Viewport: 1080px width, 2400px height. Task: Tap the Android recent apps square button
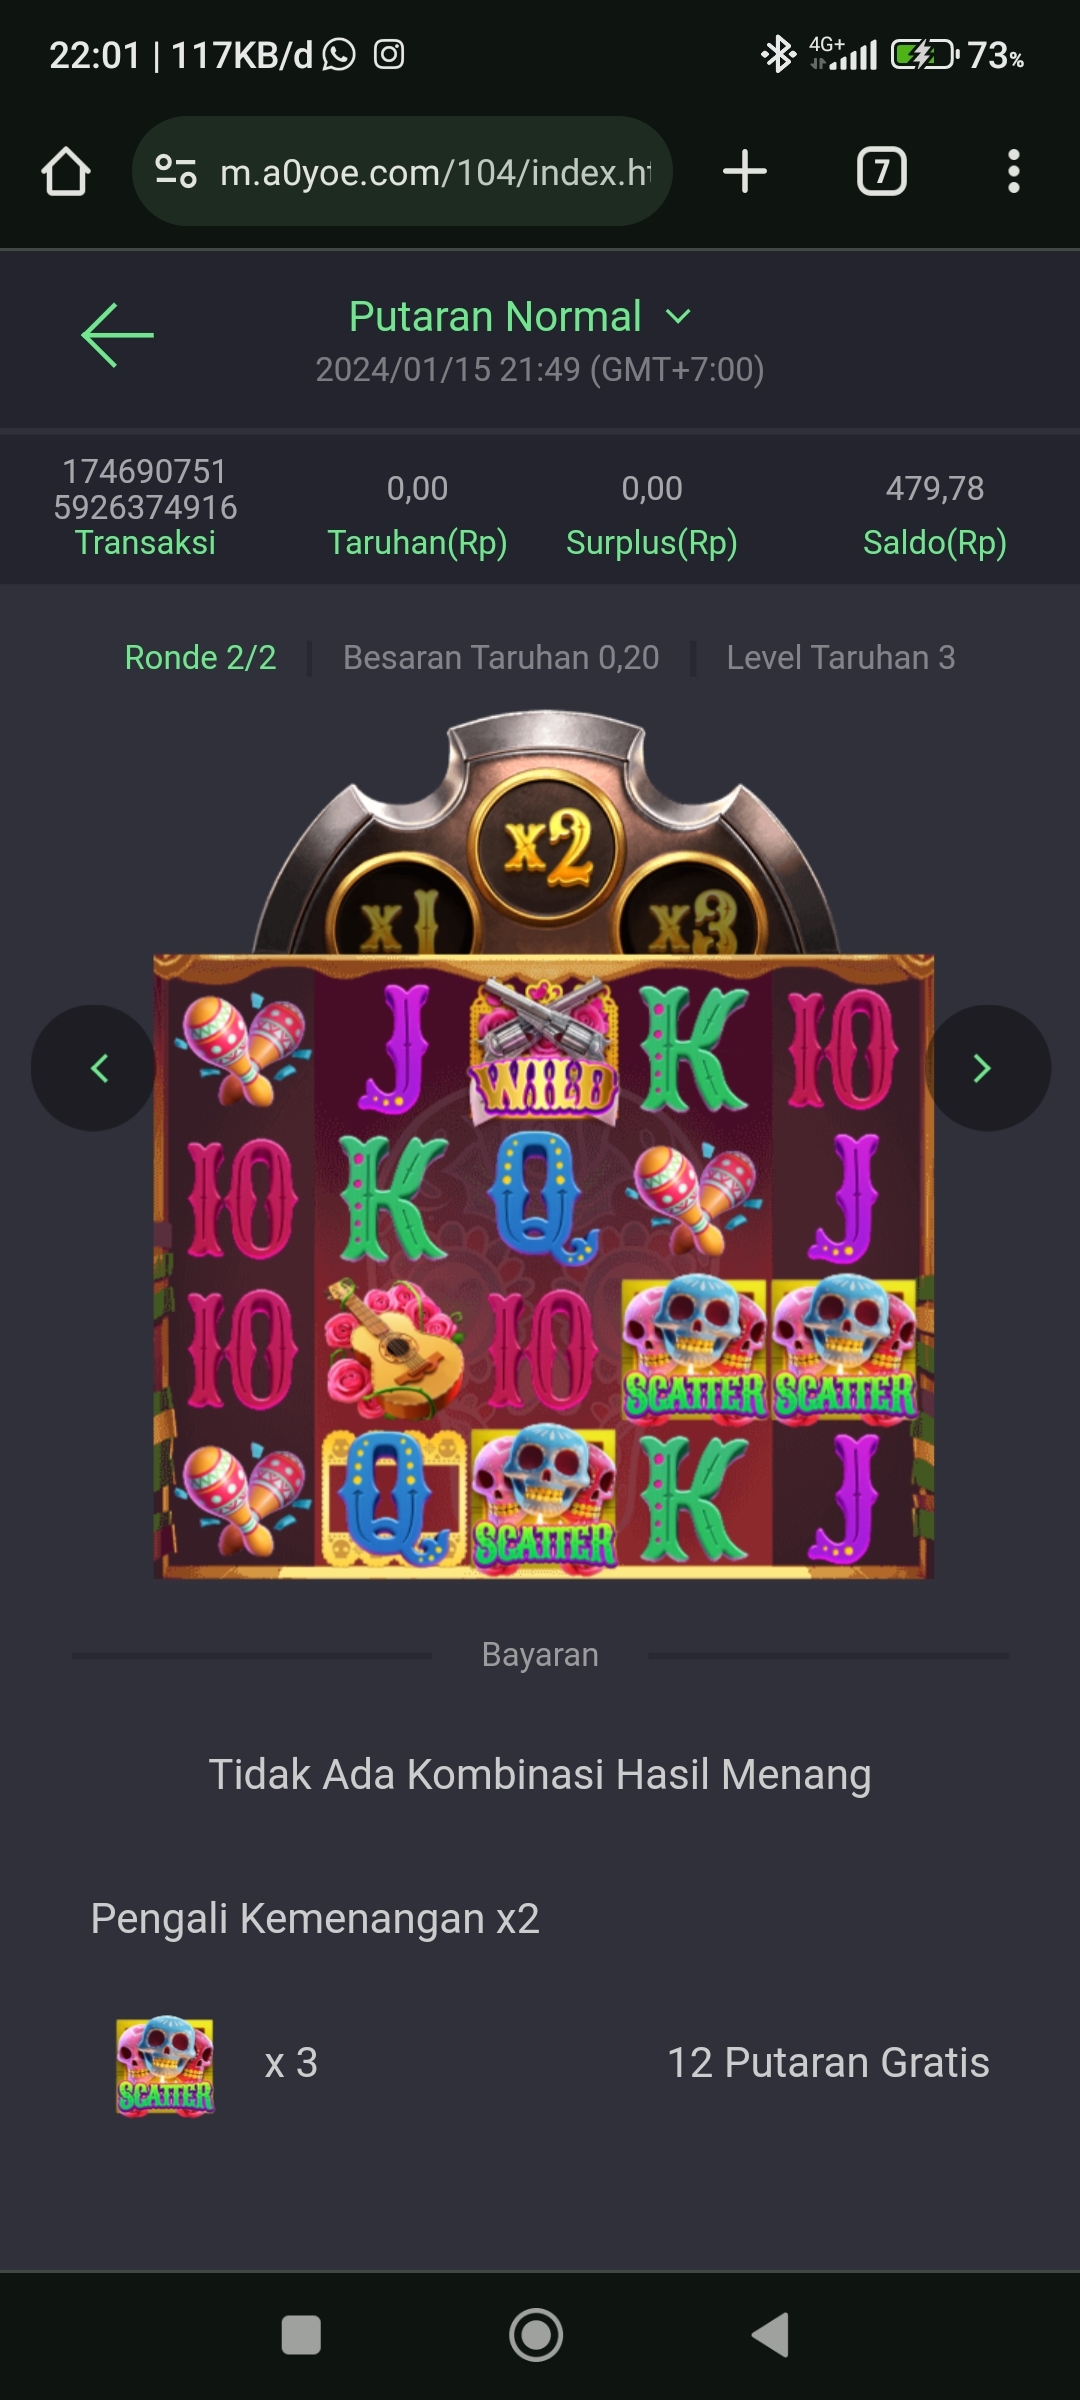click(301, 2335)
